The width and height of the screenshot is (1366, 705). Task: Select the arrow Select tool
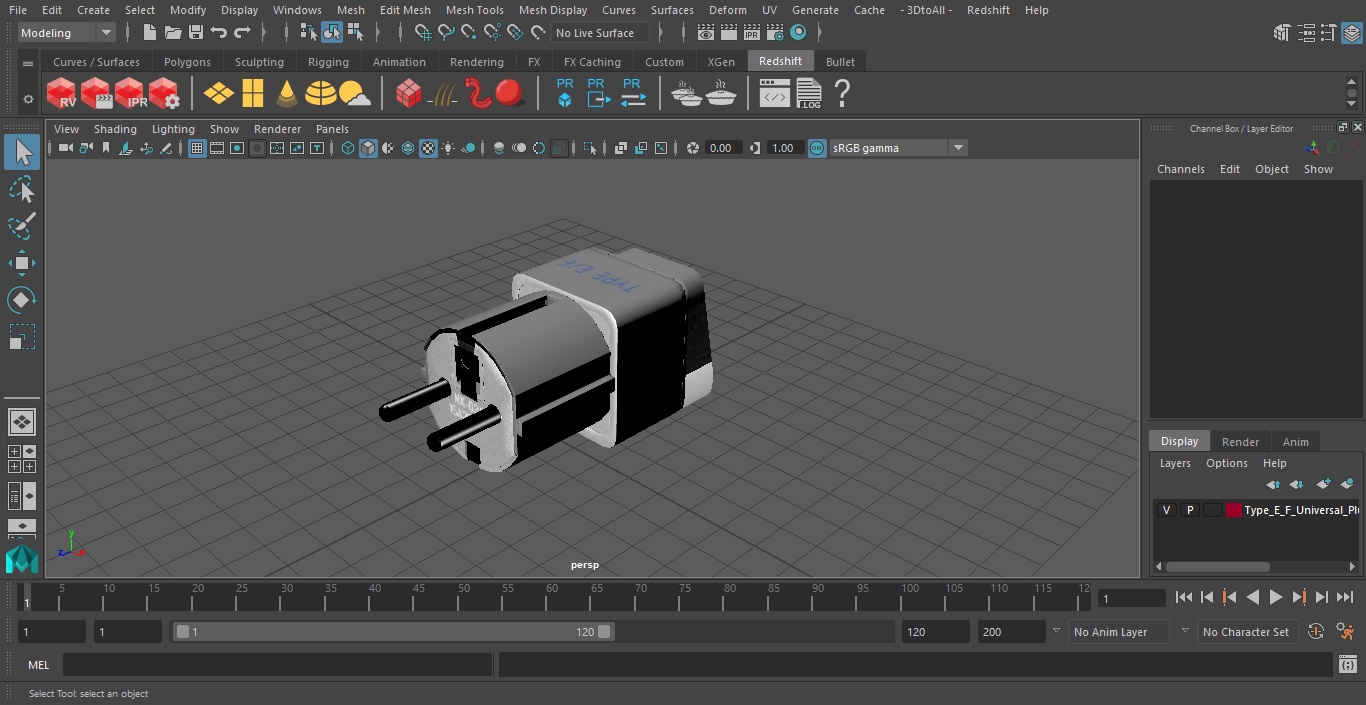pyautogui.click(x=22, y=152)
